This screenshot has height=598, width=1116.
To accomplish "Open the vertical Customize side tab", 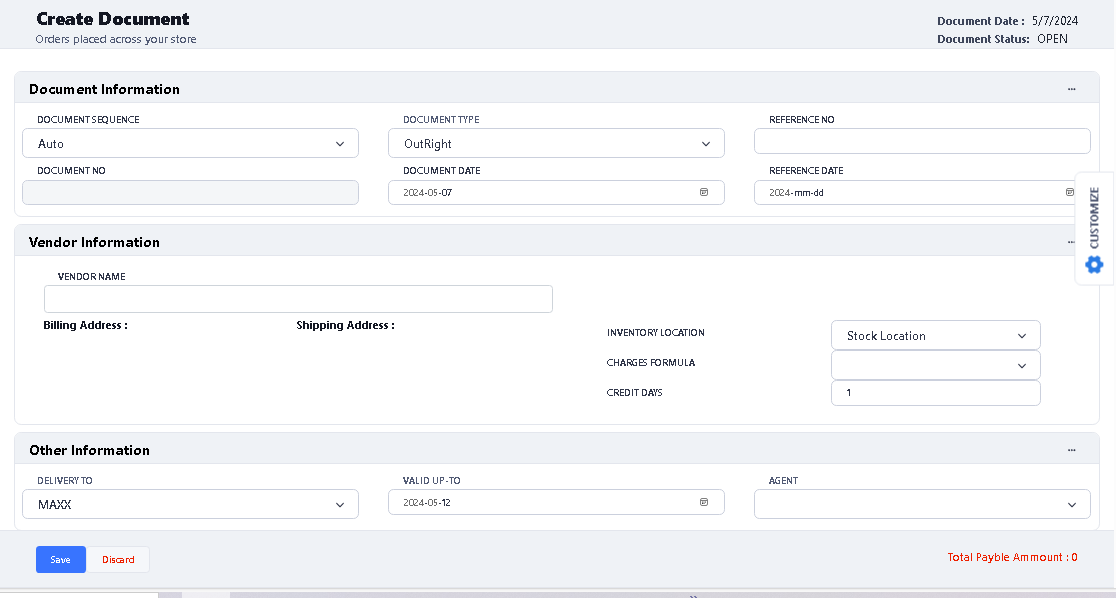I will (1094, 218).
